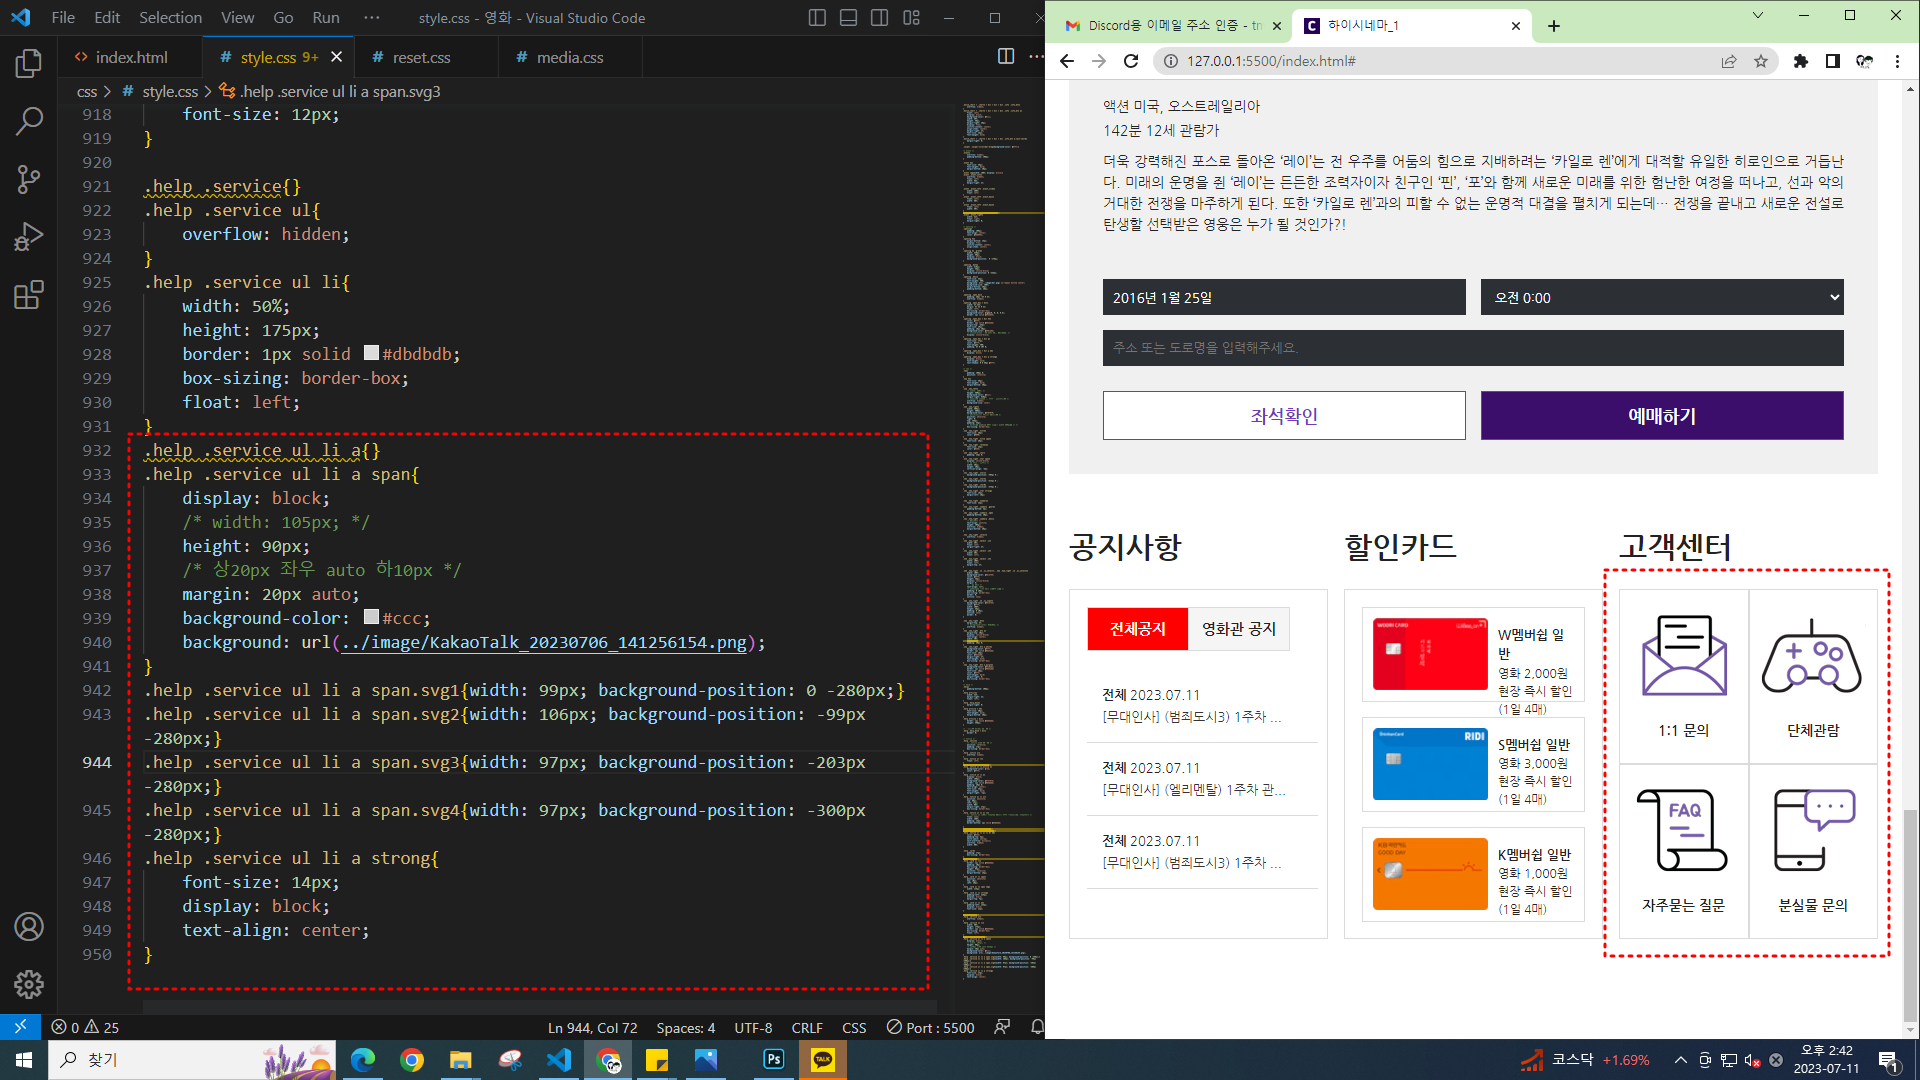Open the 오전 0:00 time dropdown
Image resolution: width=1920 pixels, height=1080 pixels.
click(1661, 298)
